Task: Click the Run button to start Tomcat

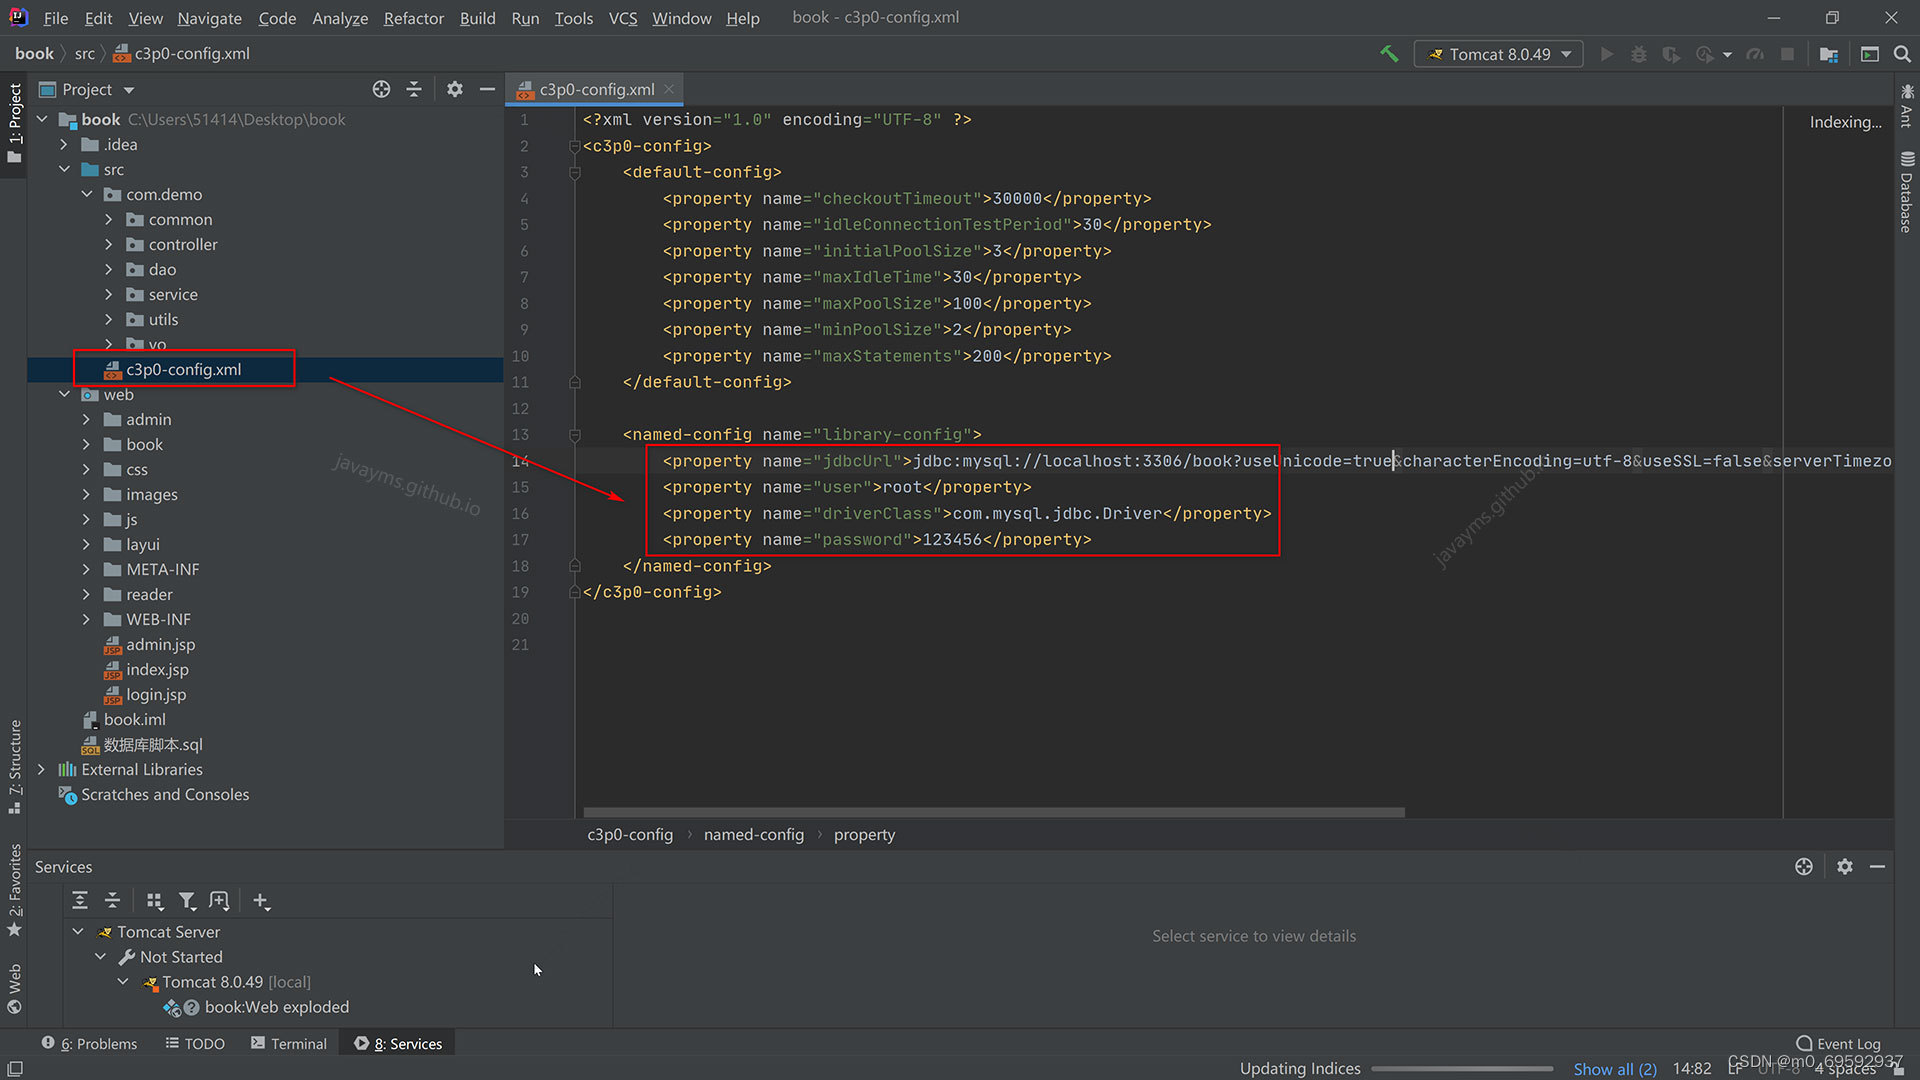Action: click(1606, 54)
